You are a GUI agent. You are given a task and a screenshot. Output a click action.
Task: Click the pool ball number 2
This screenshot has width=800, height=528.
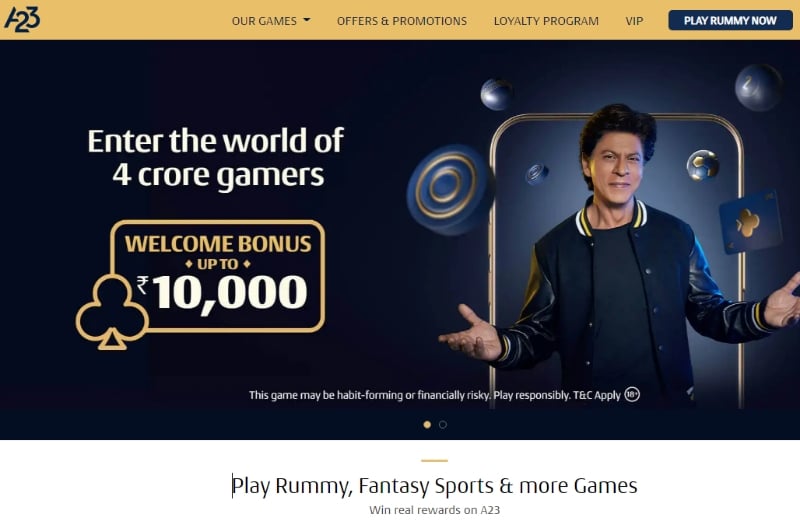758,88
